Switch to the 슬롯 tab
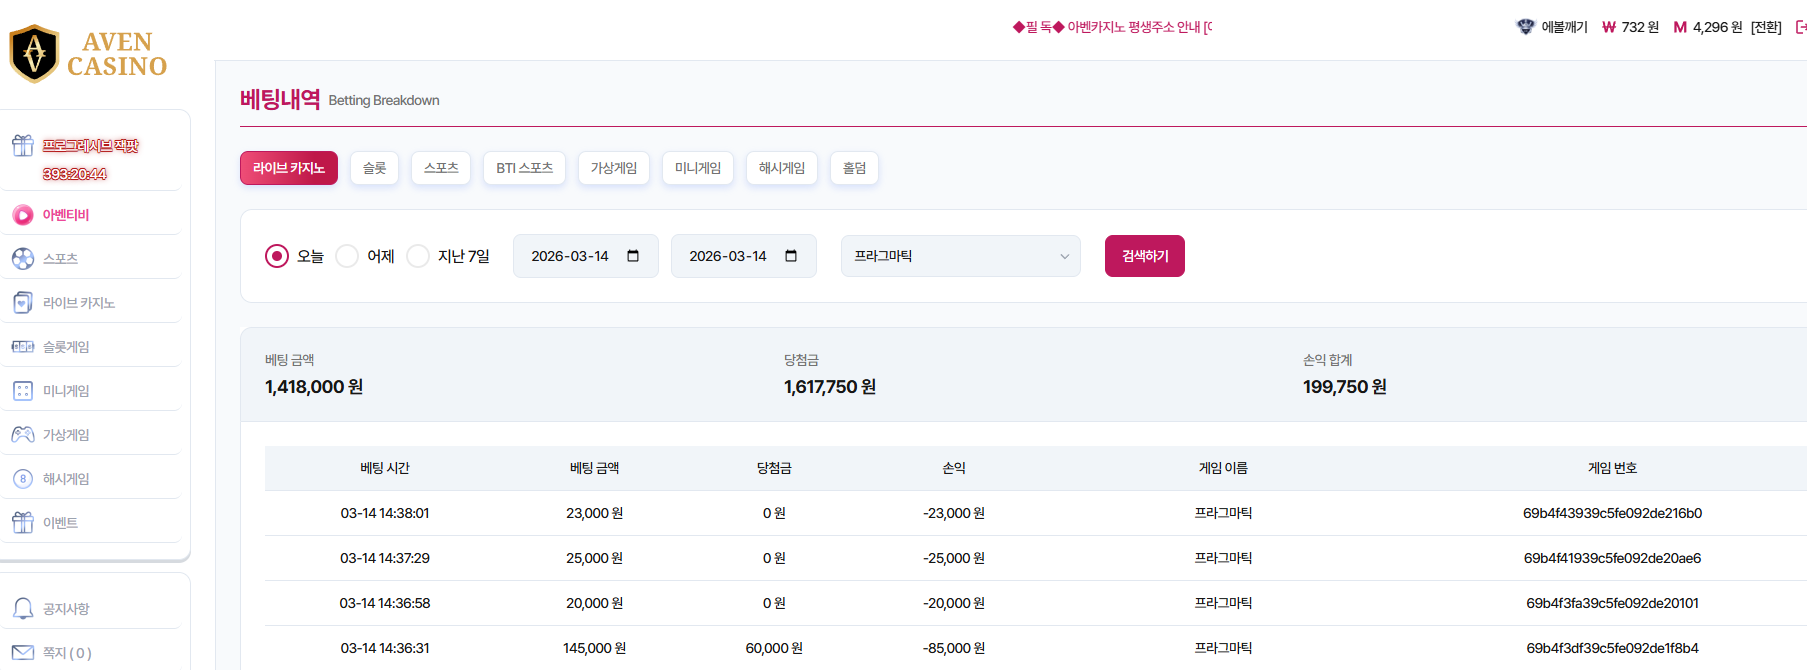 (374, 168)
